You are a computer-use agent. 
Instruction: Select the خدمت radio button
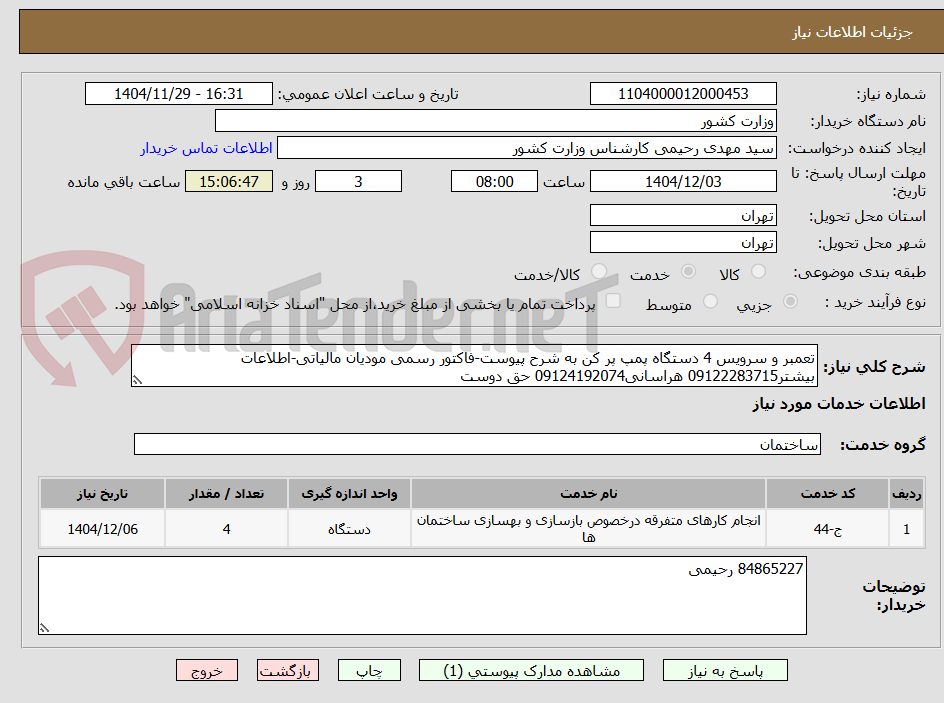click(688, 272)
